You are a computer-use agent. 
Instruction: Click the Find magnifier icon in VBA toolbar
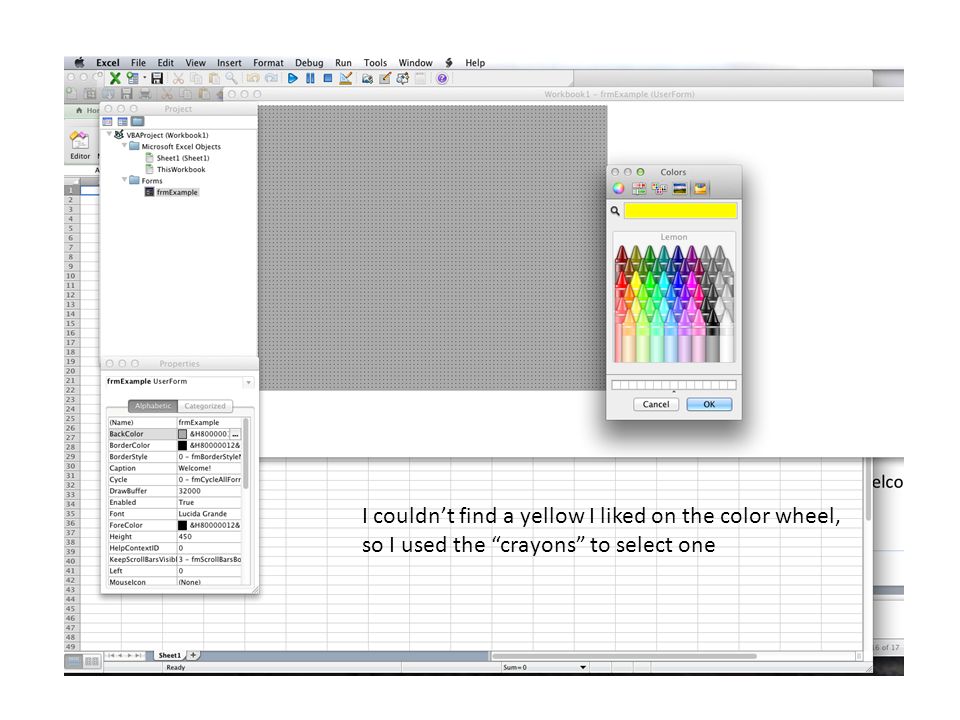pos(231,78)
